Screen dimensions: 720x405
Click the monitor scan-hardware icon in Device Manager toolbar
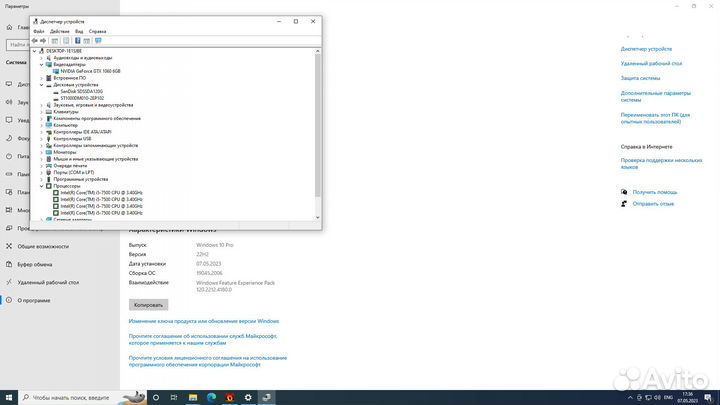tap(98, 41)
